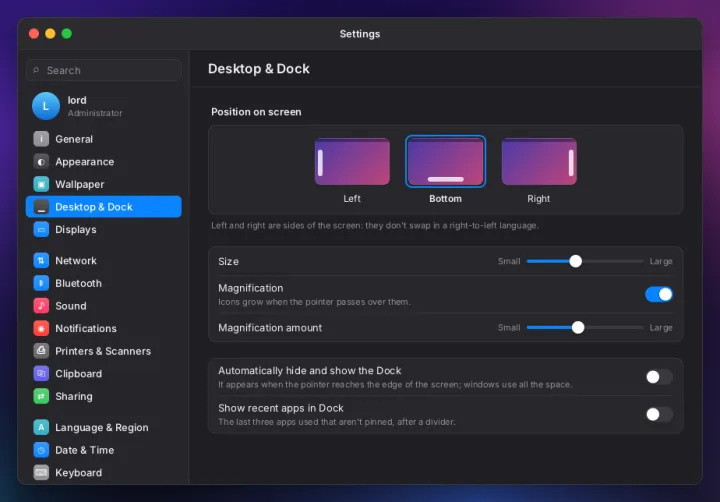
Task: Select the Bottom dock position thumbnail
Action: [445, 161]
